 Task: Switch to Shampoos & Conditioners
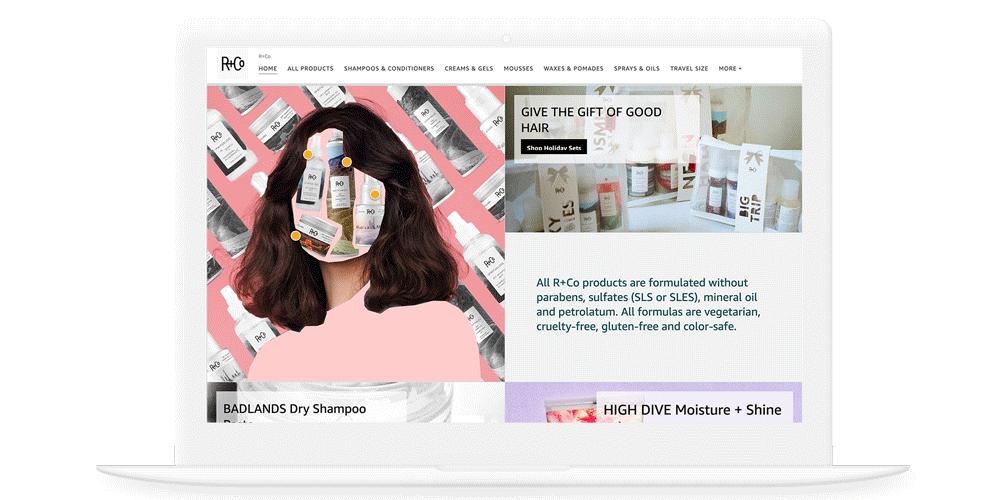coord(389,69)
